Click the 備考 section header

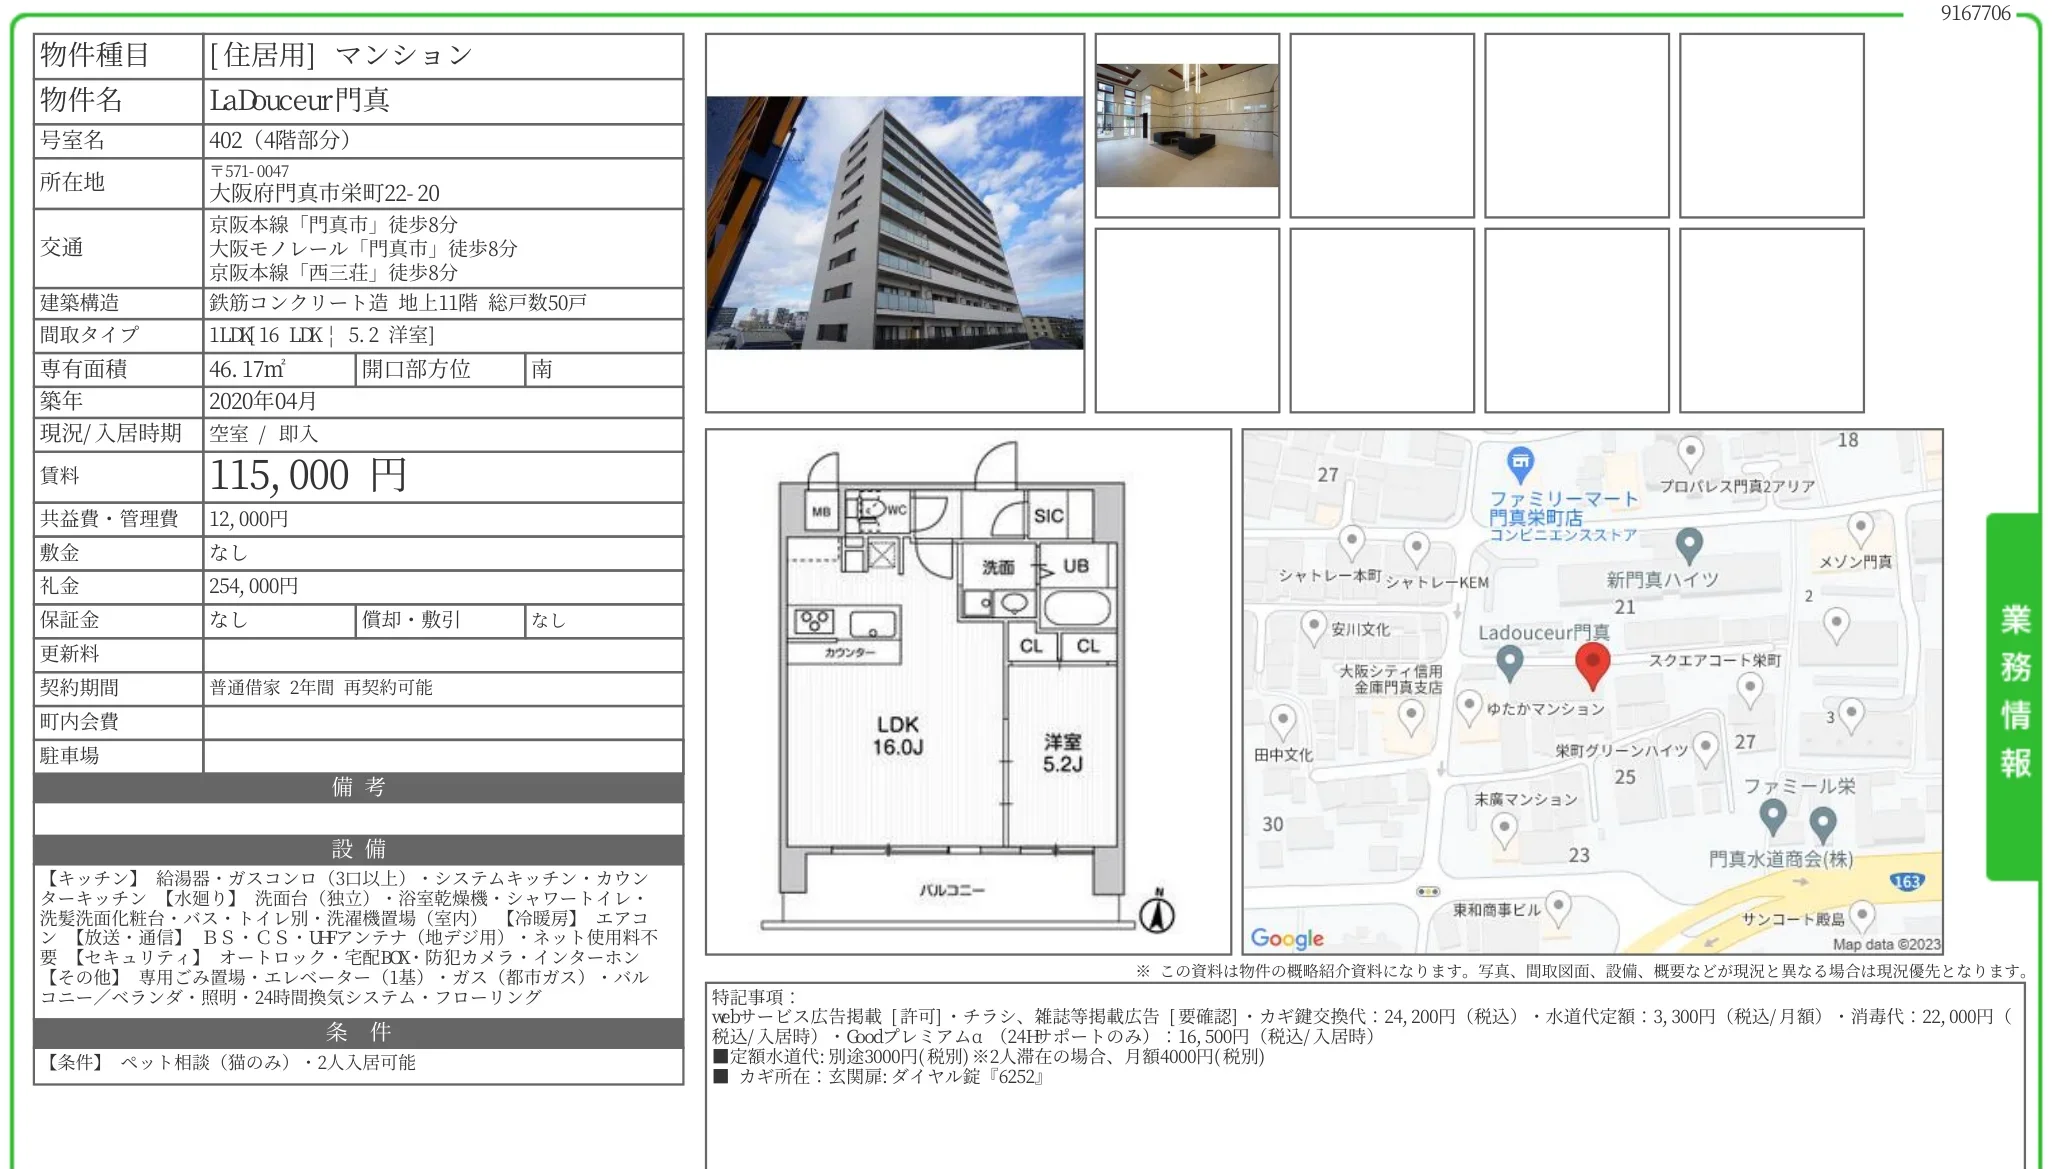click(358, 787)
